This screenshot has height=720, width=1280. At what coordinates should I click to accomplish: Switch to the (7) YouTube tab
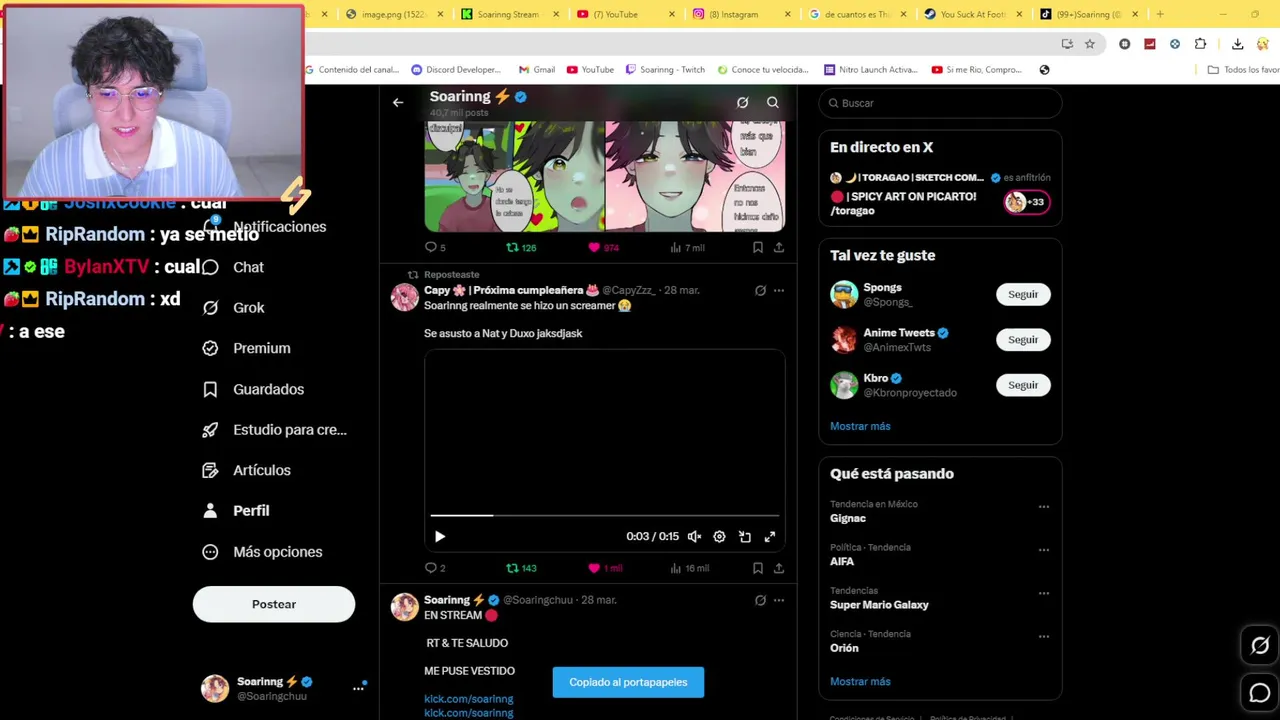click(x=625, y=14)
